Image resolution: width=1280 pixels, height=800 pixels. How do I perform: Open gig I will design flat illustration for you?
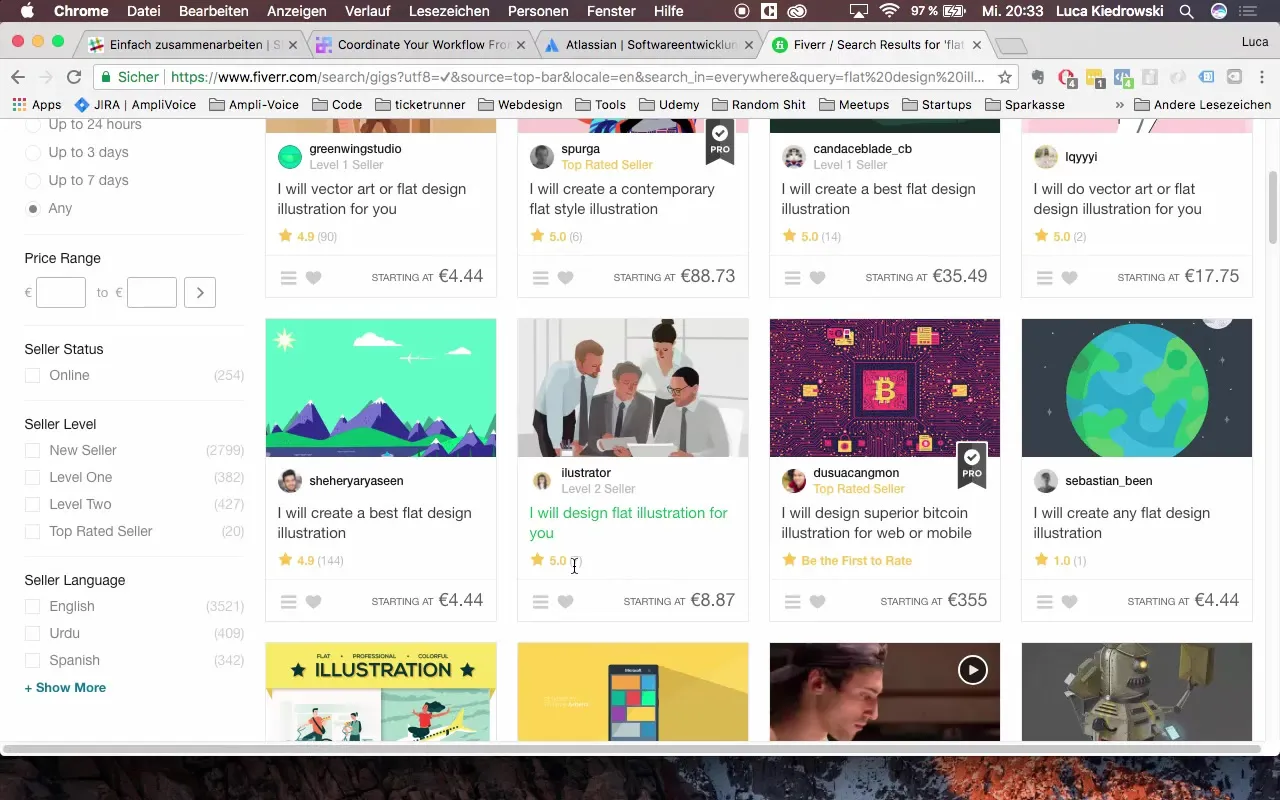(628, 523)
